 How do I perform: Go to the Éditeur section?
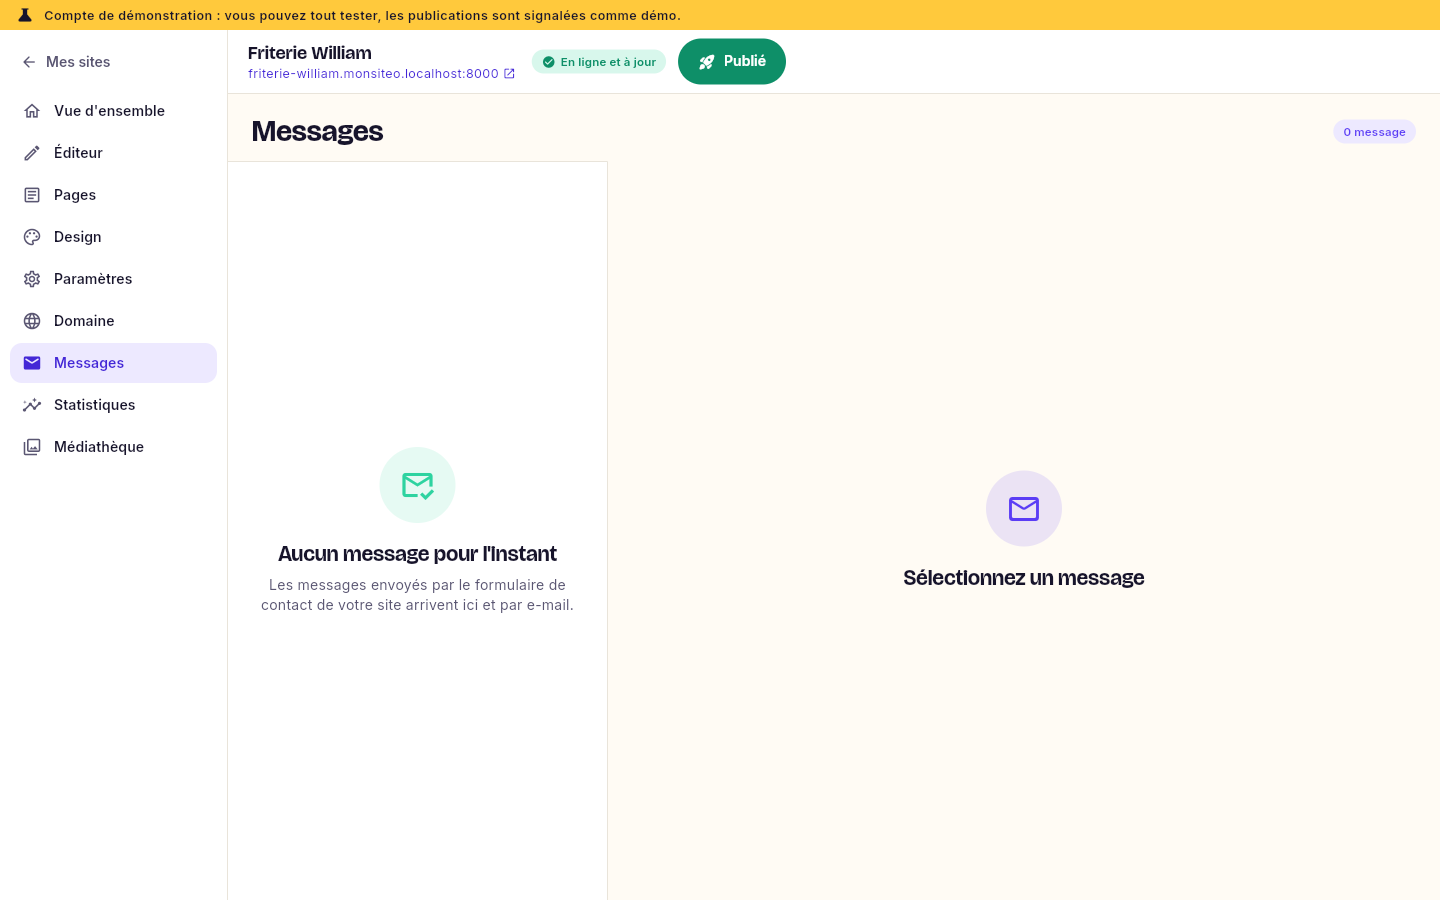point(113,153)
